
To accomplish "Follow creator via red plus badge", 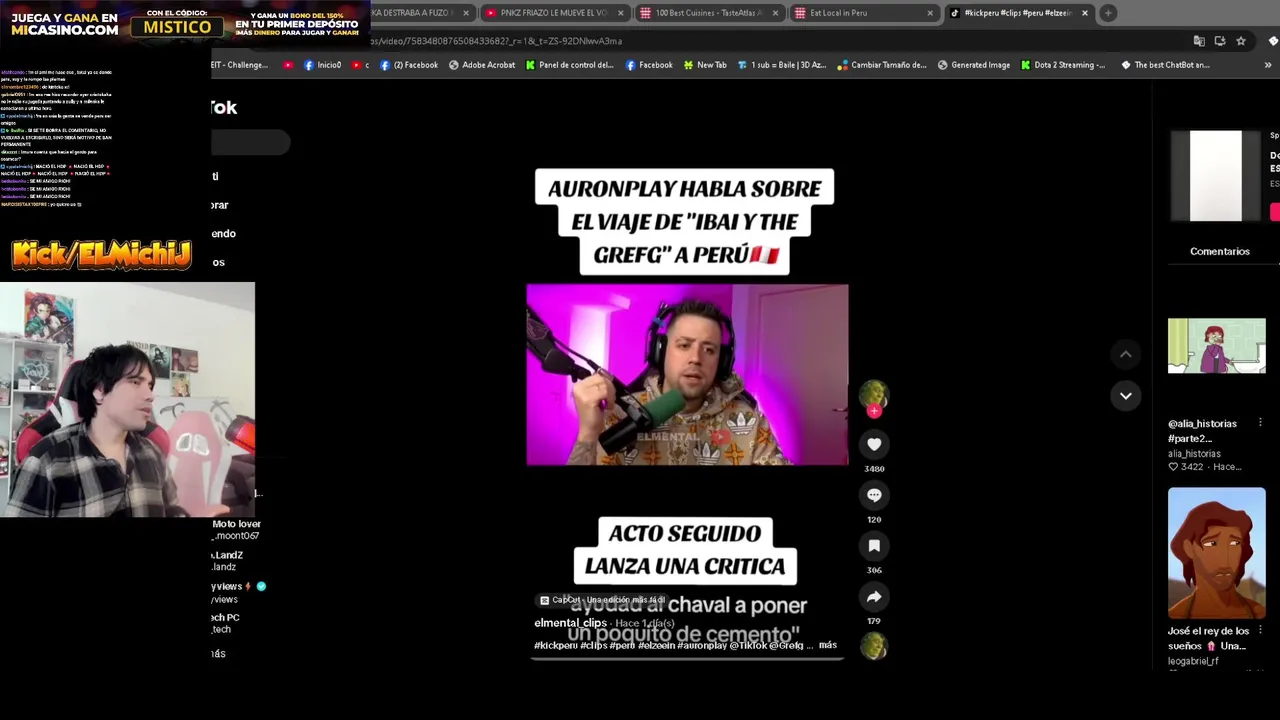I will [874, 411].
